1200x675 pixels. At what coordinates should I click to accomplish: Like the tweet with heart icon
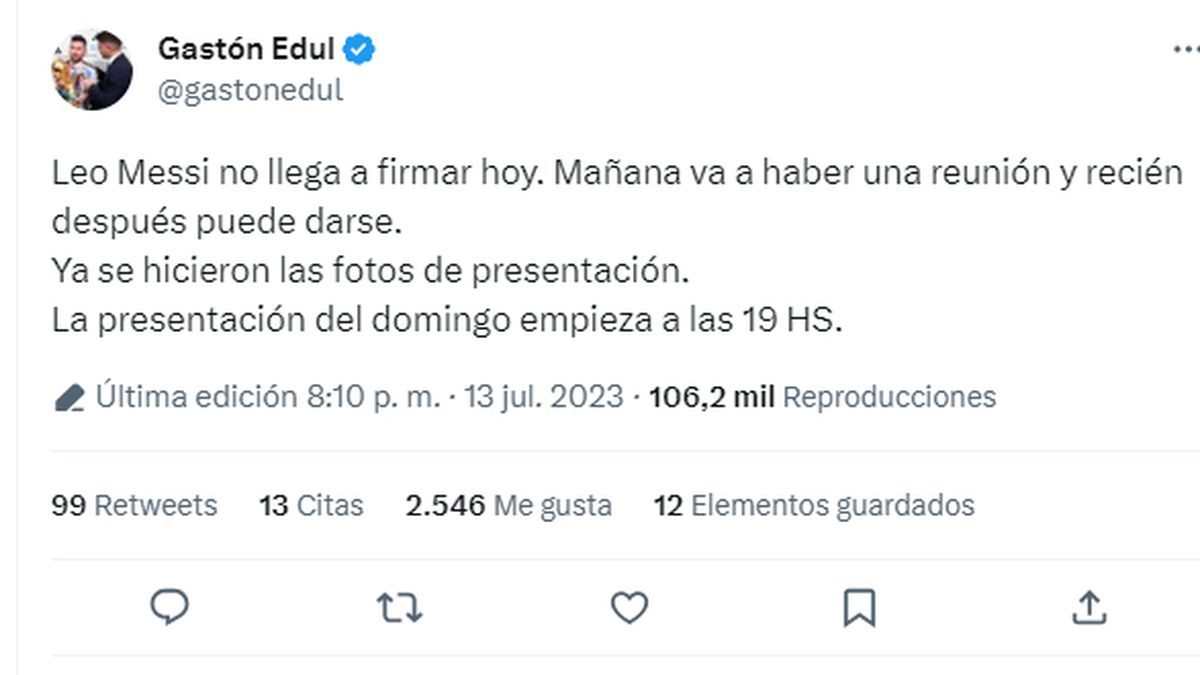point(629,607)
